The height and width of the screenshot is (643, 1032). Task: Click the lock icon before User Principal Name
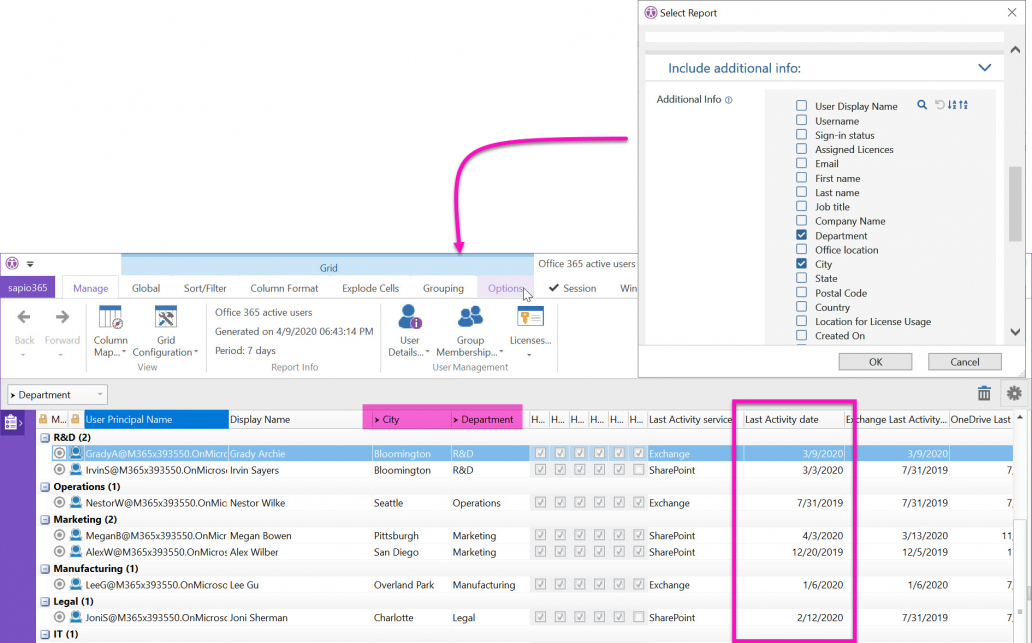click(x=76, y=419)
